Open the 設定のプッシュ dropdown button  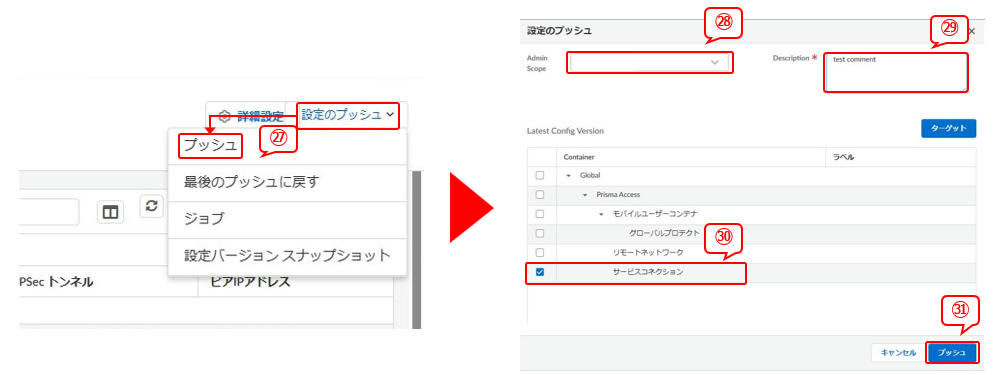point(348,115)
